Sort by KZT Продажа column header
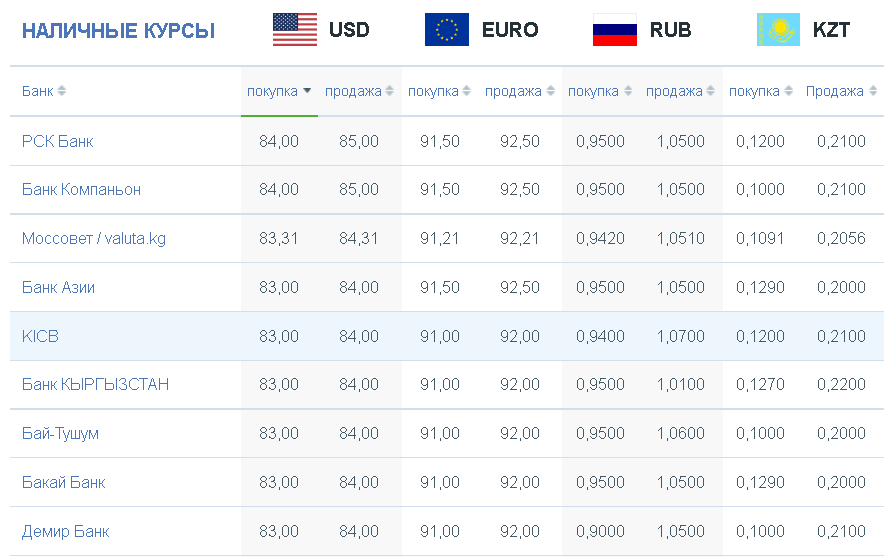This screenshot has width=884, height=557. tap(841, 91)
